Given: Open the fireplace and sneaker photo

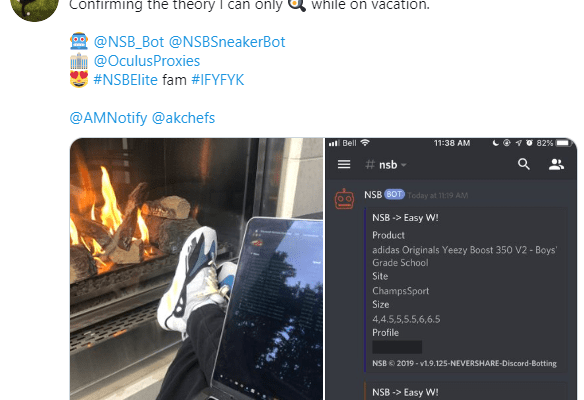Looking at the screenshot, I should pyautogui.click(x=196, y=269).
